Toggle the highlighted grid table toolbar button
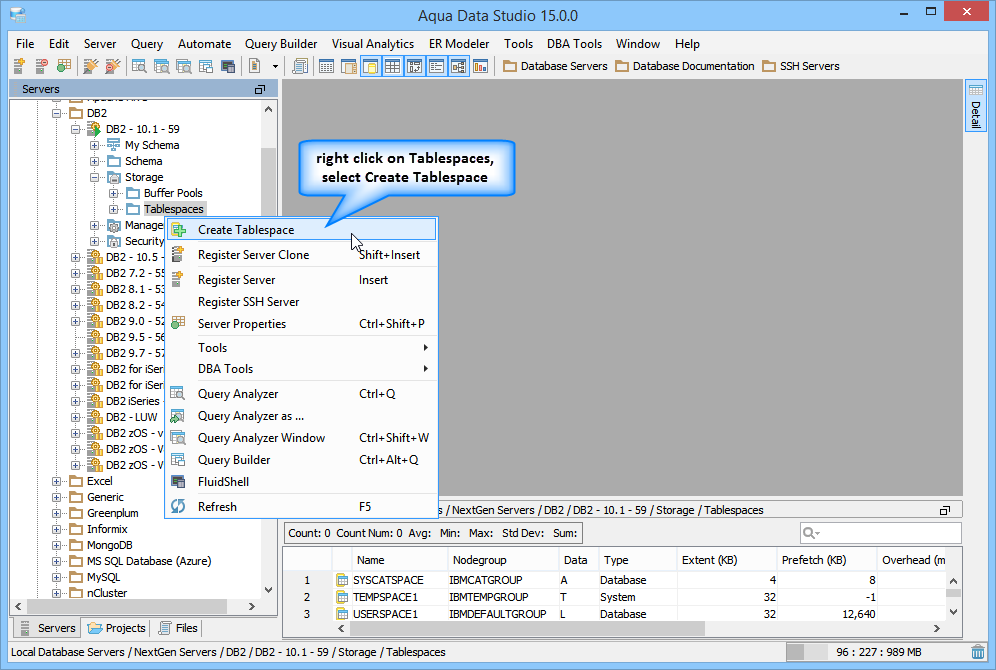Screen dimensions: 996x670 (393, 65)
